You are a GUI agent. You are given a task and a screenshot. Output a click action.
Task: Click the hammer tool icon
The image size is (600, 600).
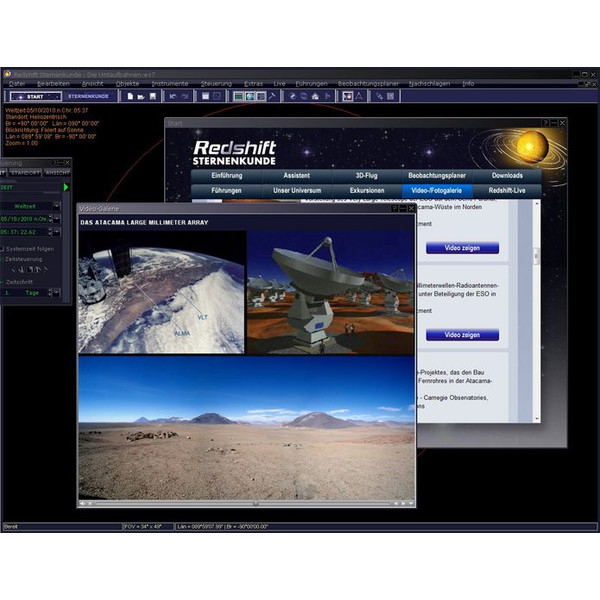coord(272,96)
